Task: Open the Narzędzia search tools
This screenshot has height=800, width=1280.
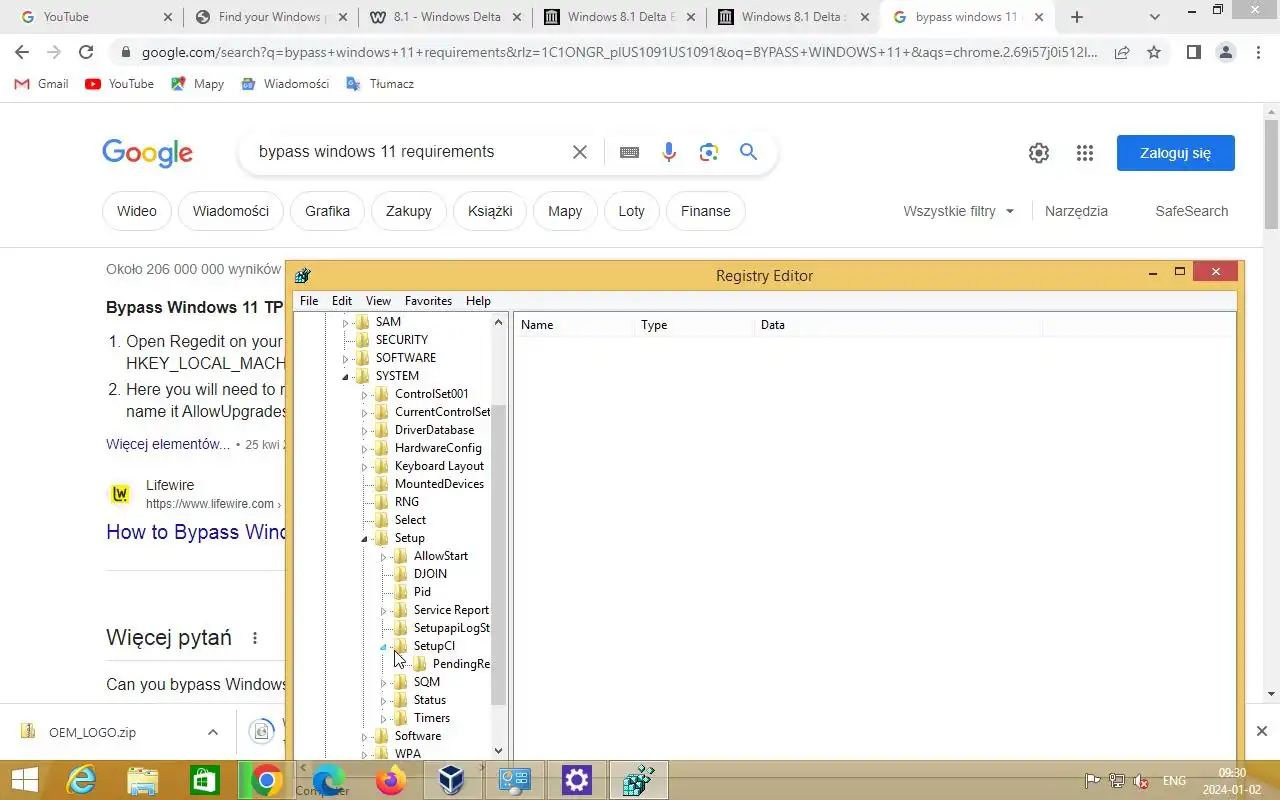Action: click(x=1076, y=211)
